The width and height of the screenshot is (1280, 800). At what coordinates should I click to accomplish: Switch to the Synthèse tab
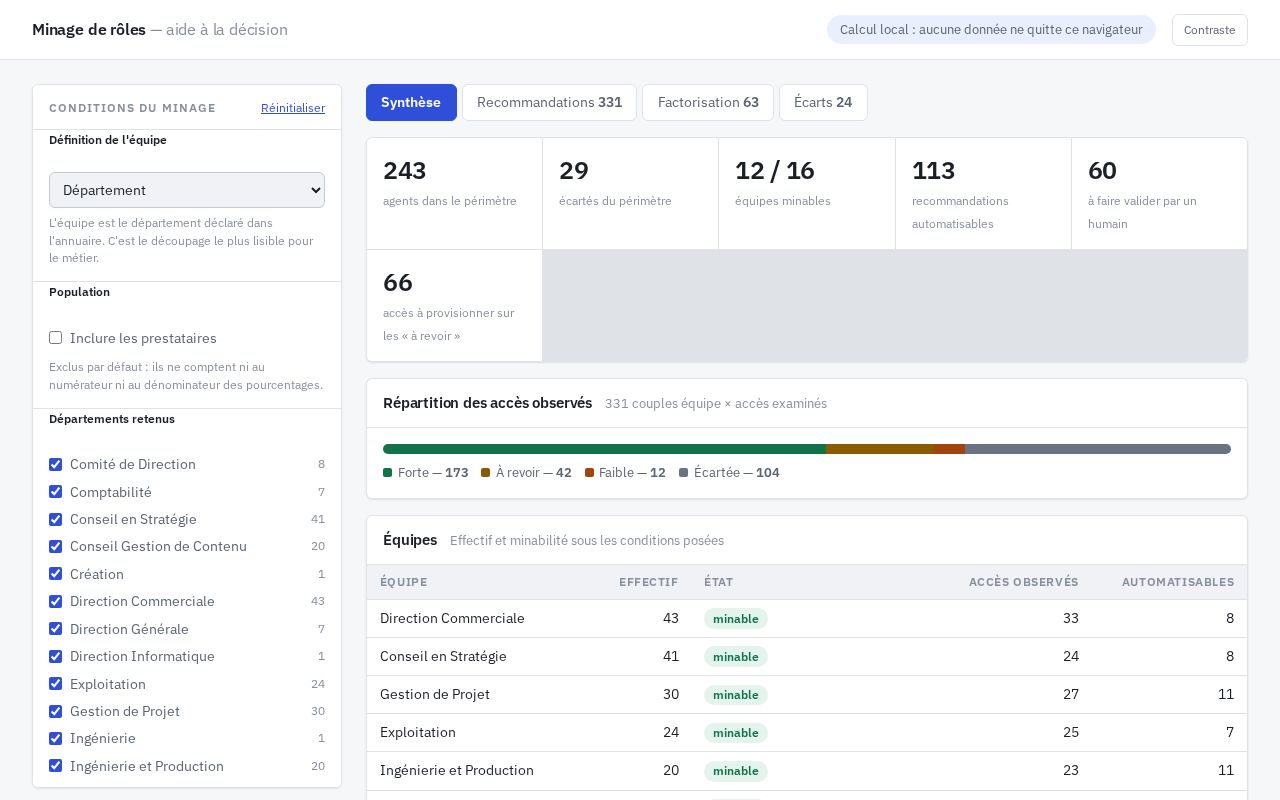coord(411,102)
